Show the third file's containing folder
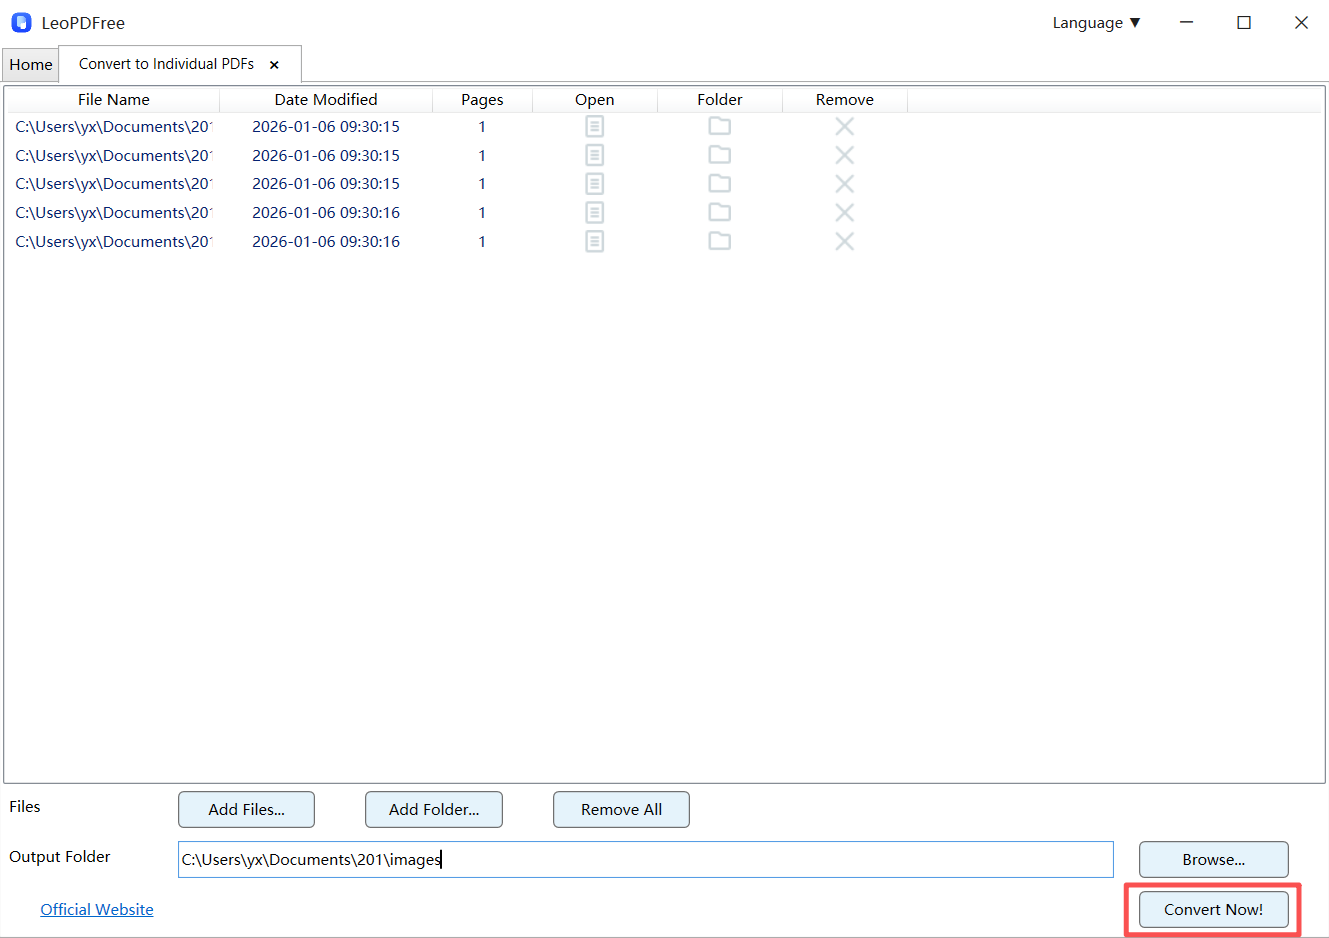The width and height of the screenshot is (1329, 938). click(x=719, y=183)
